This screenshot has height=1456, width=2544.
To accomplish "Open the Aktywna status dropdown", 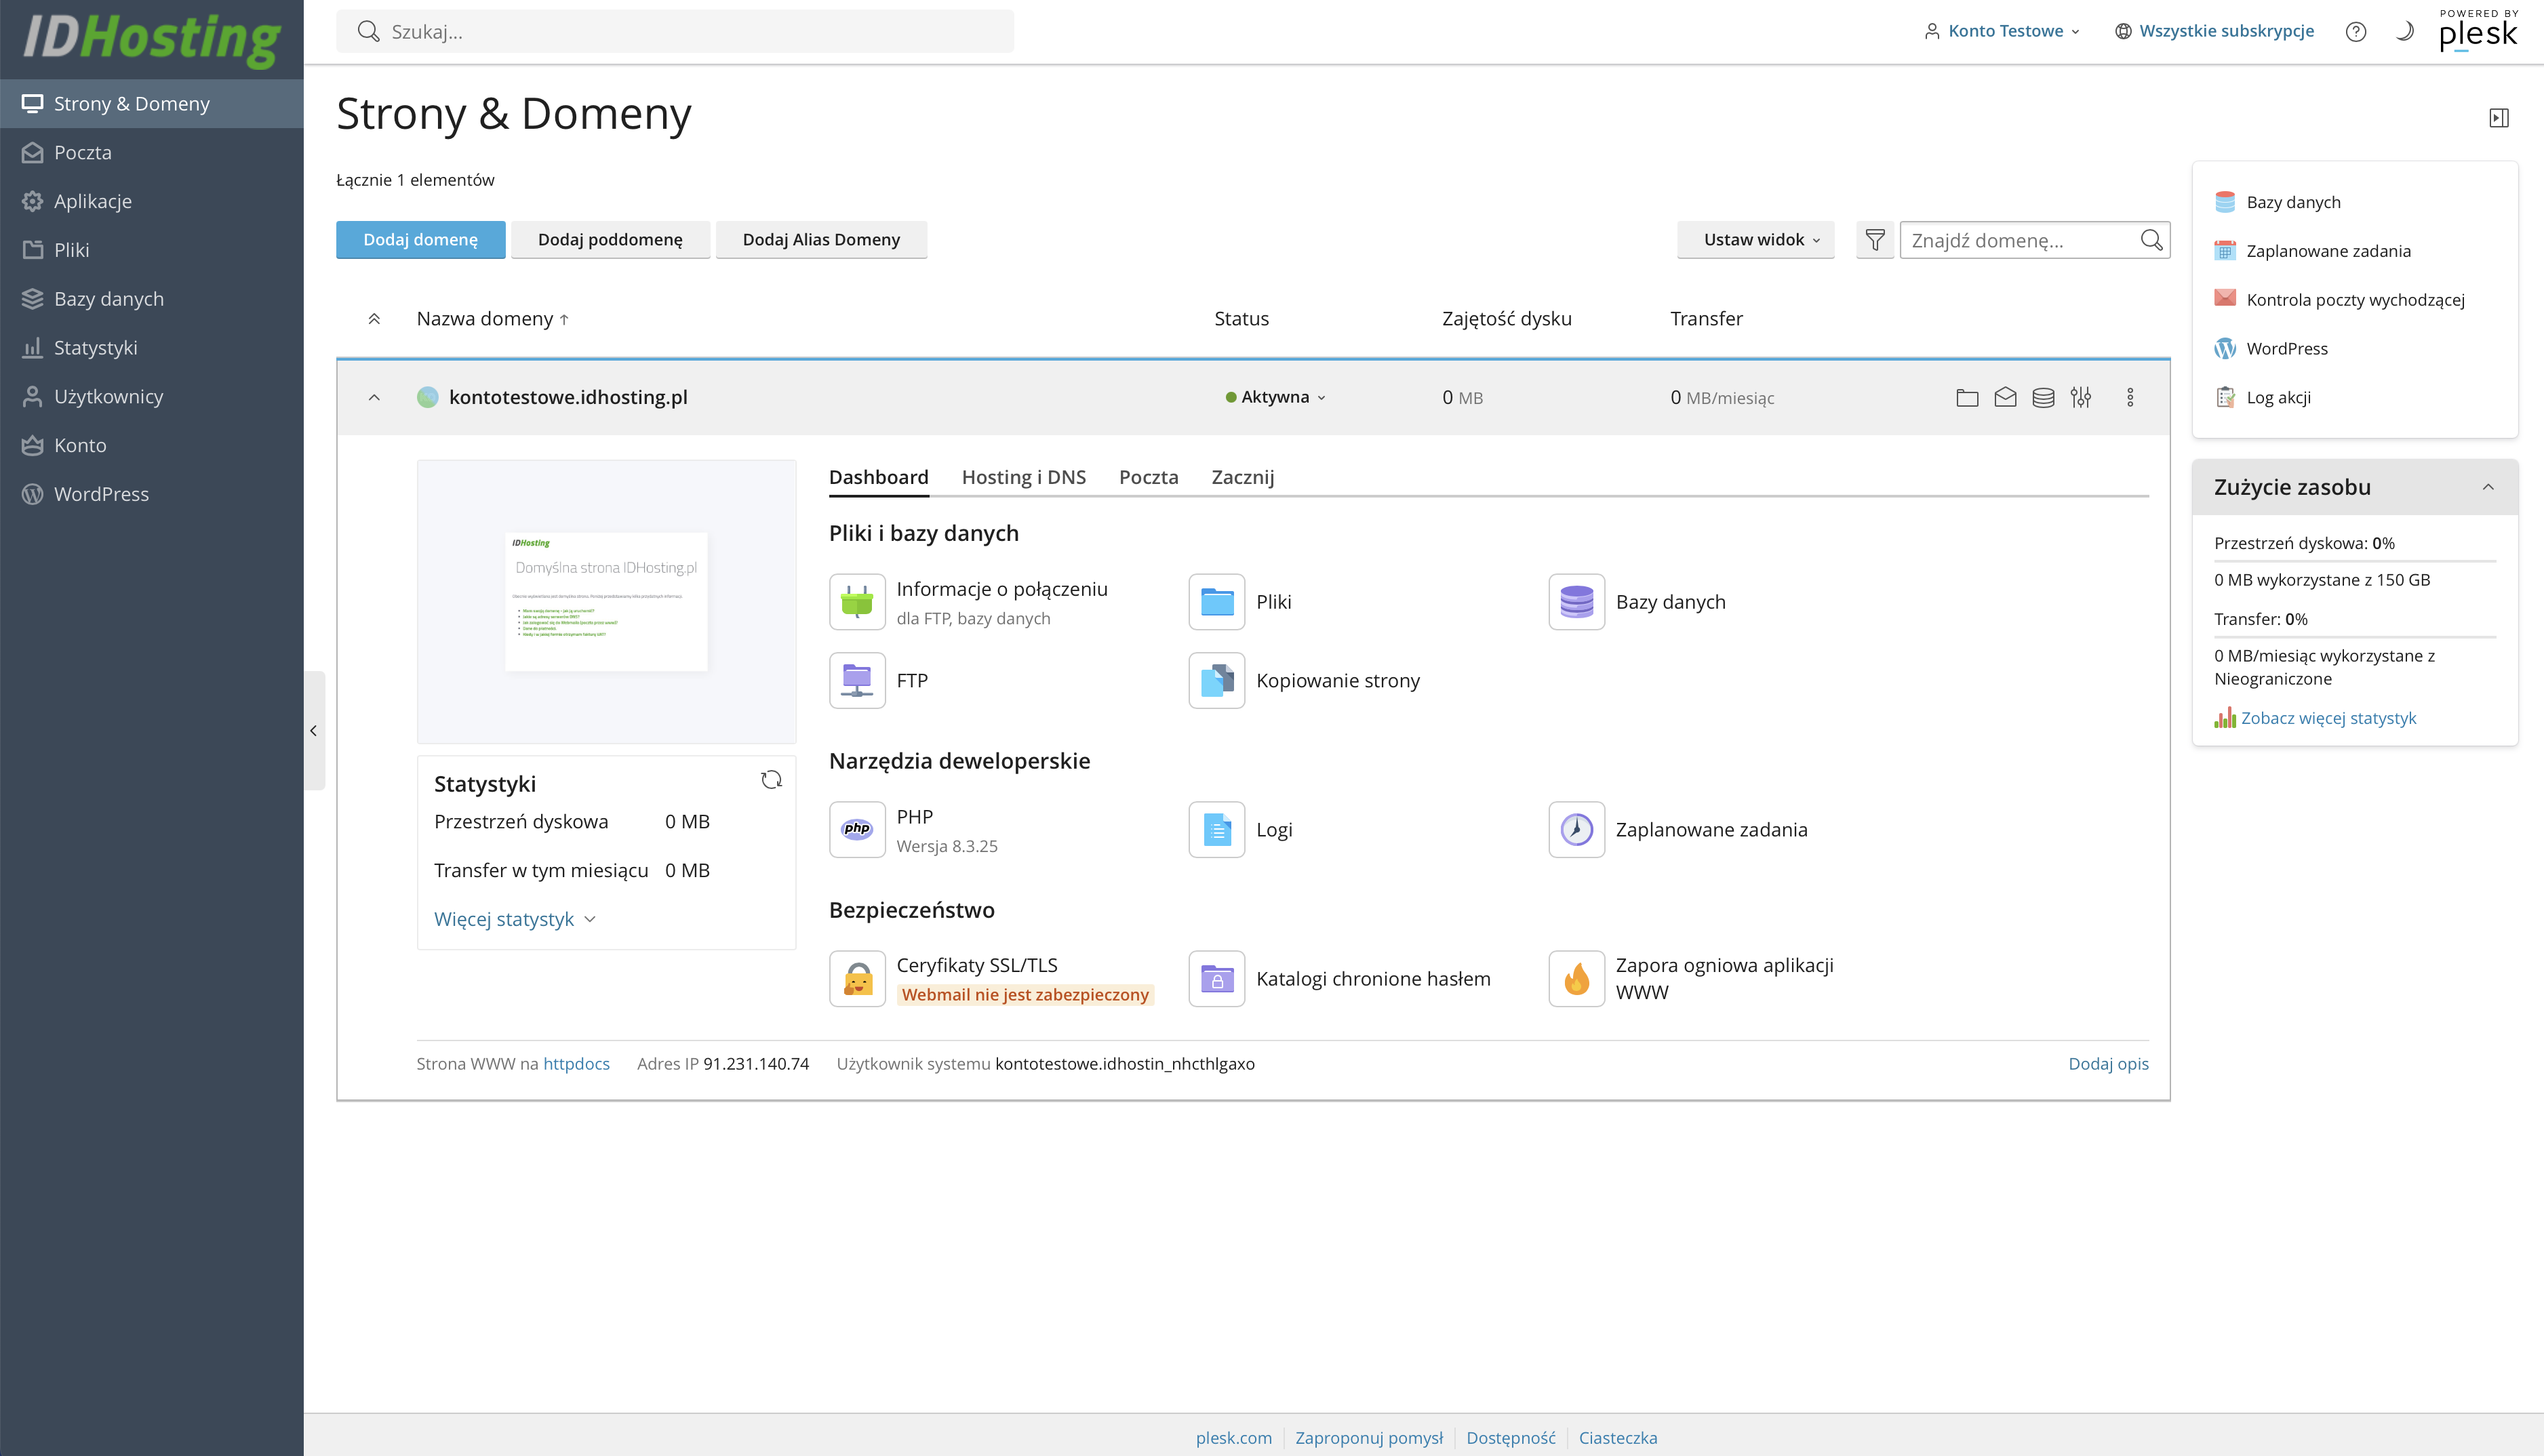I will [x=1276, y=397].
